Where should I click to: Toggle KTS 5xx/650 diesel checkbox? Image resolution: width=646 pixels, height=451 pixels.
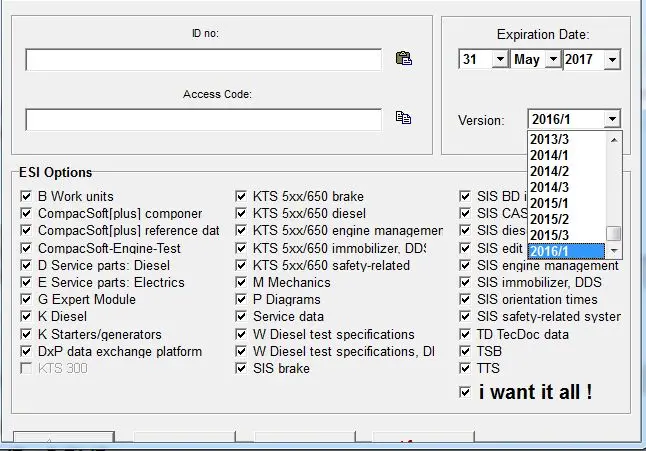[x=241, y=213]
